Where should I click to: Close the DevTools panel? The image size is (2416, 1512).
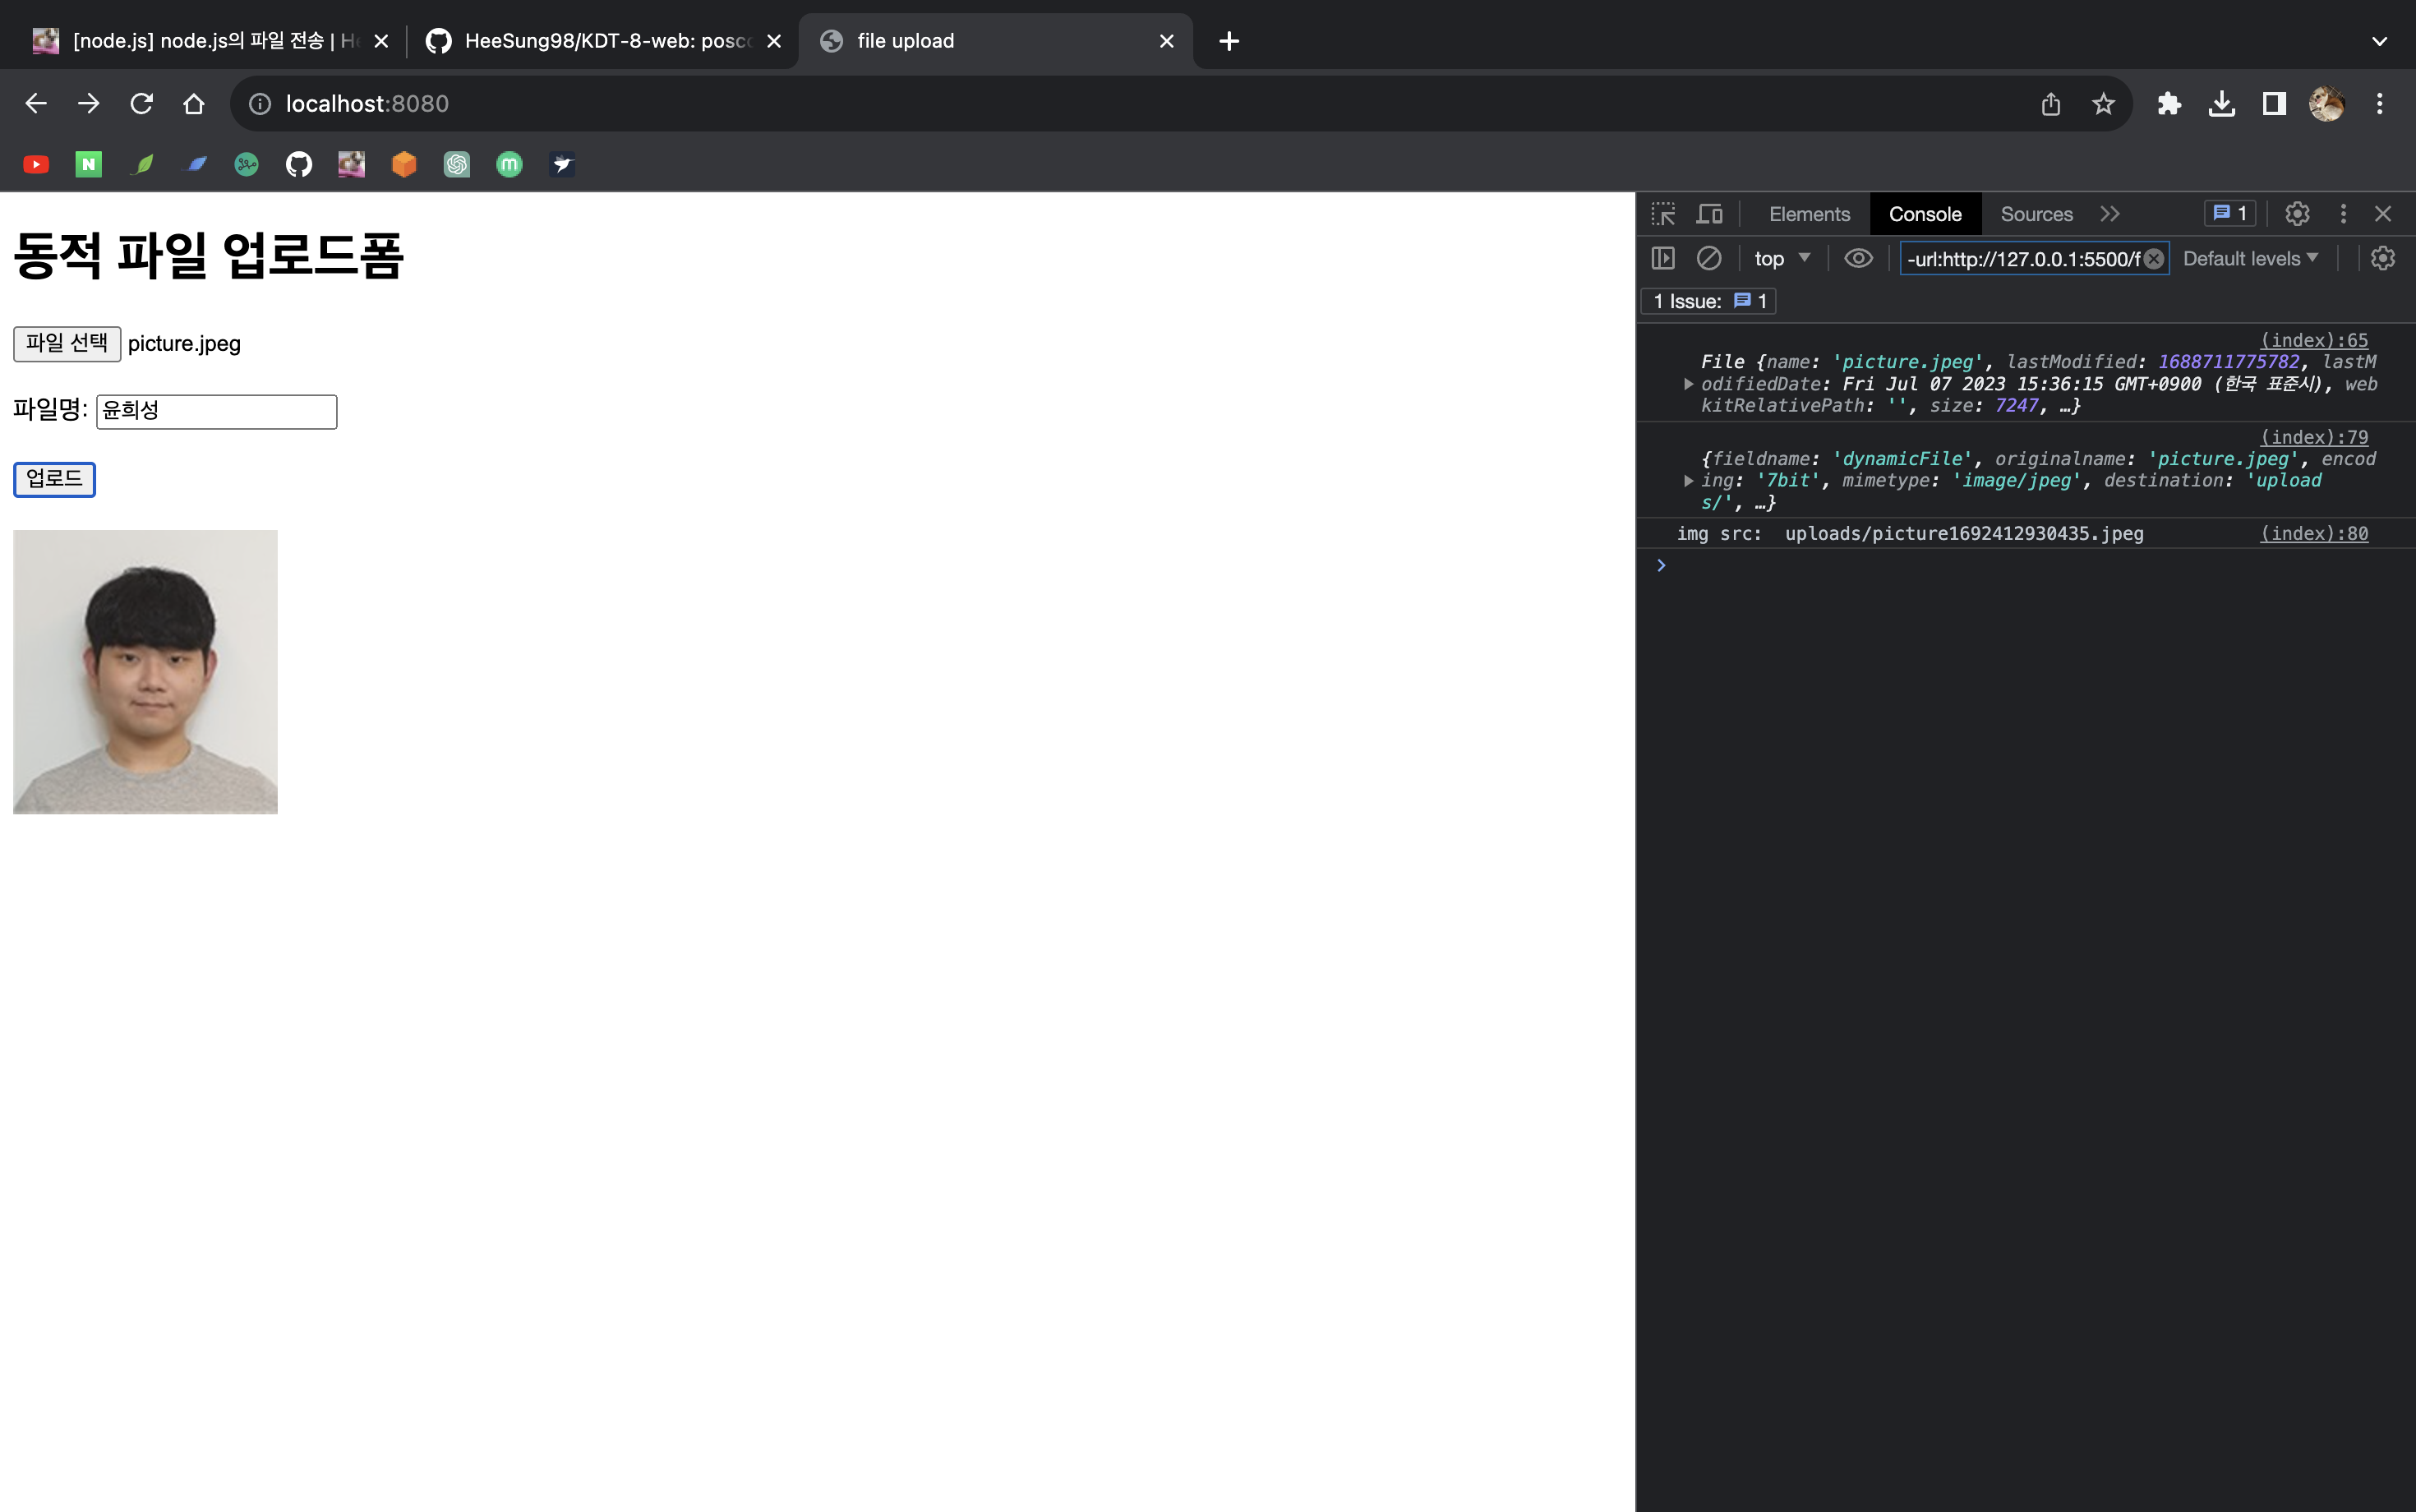coord(2383,214)
